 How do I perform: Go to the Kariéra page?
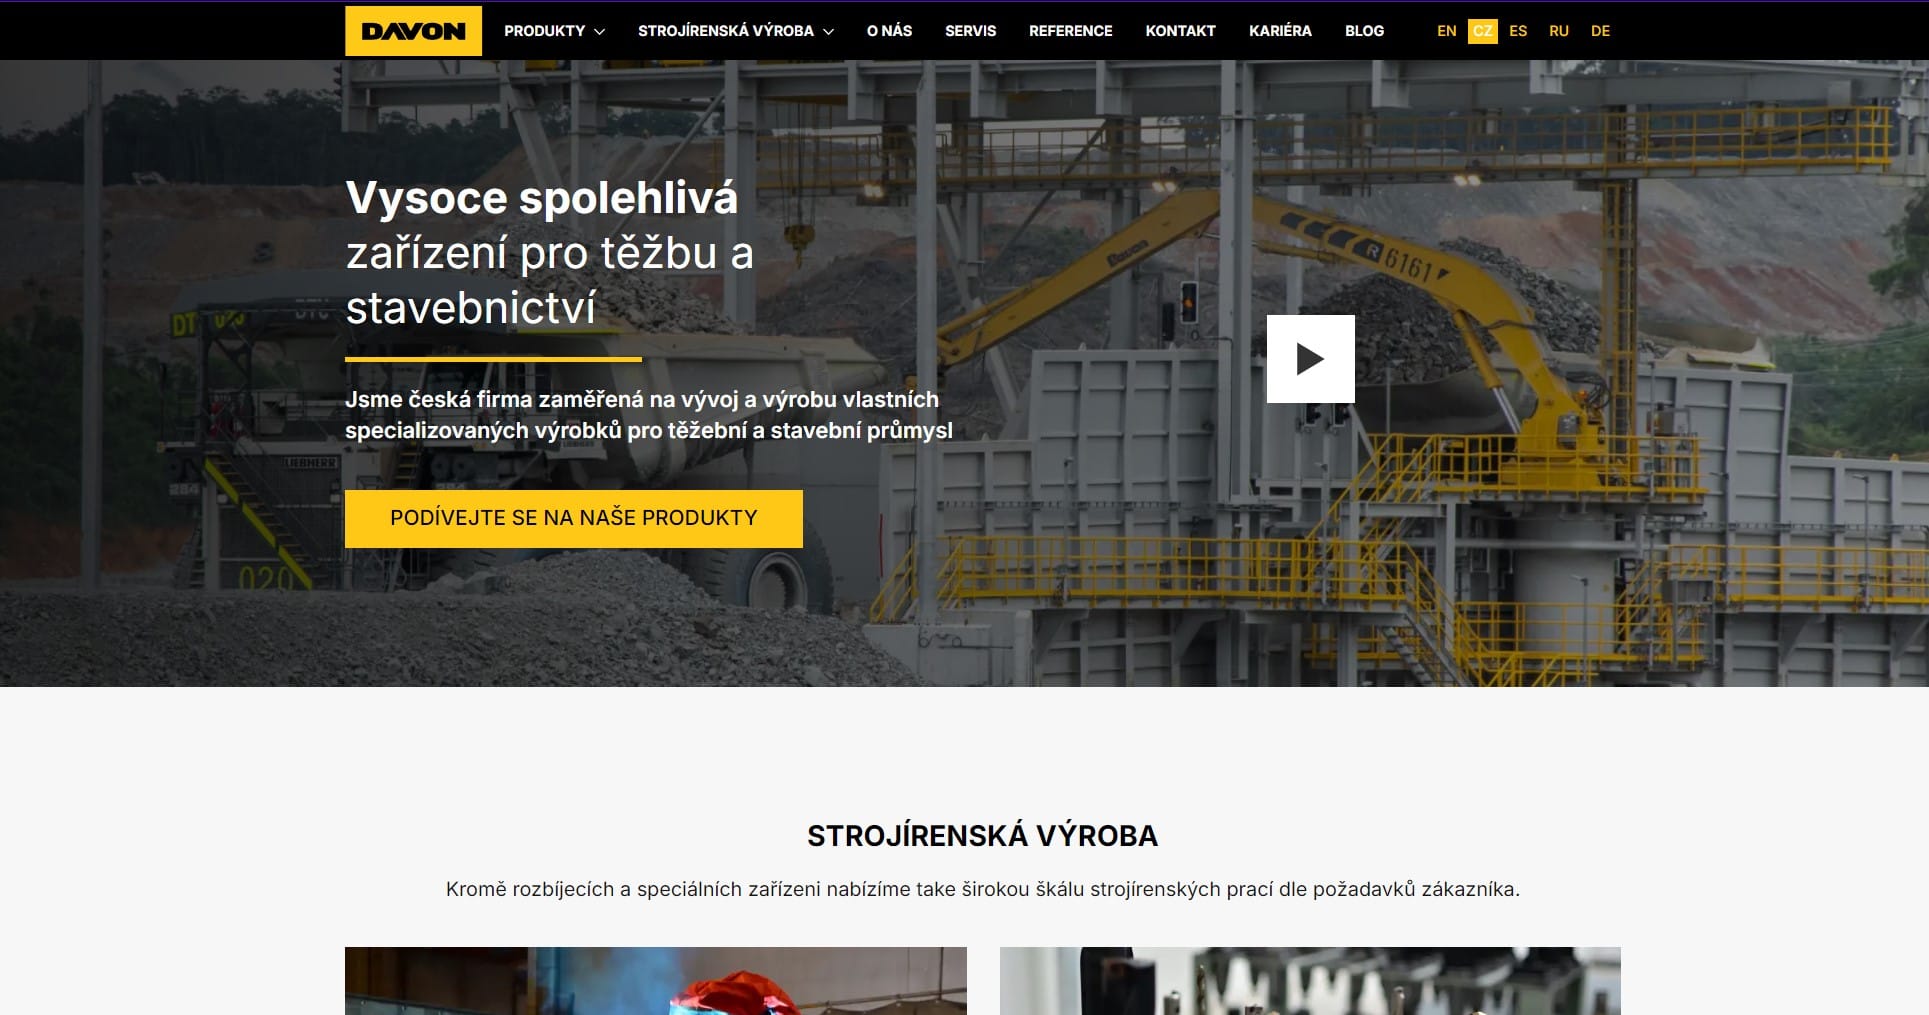click(1280, 31)
